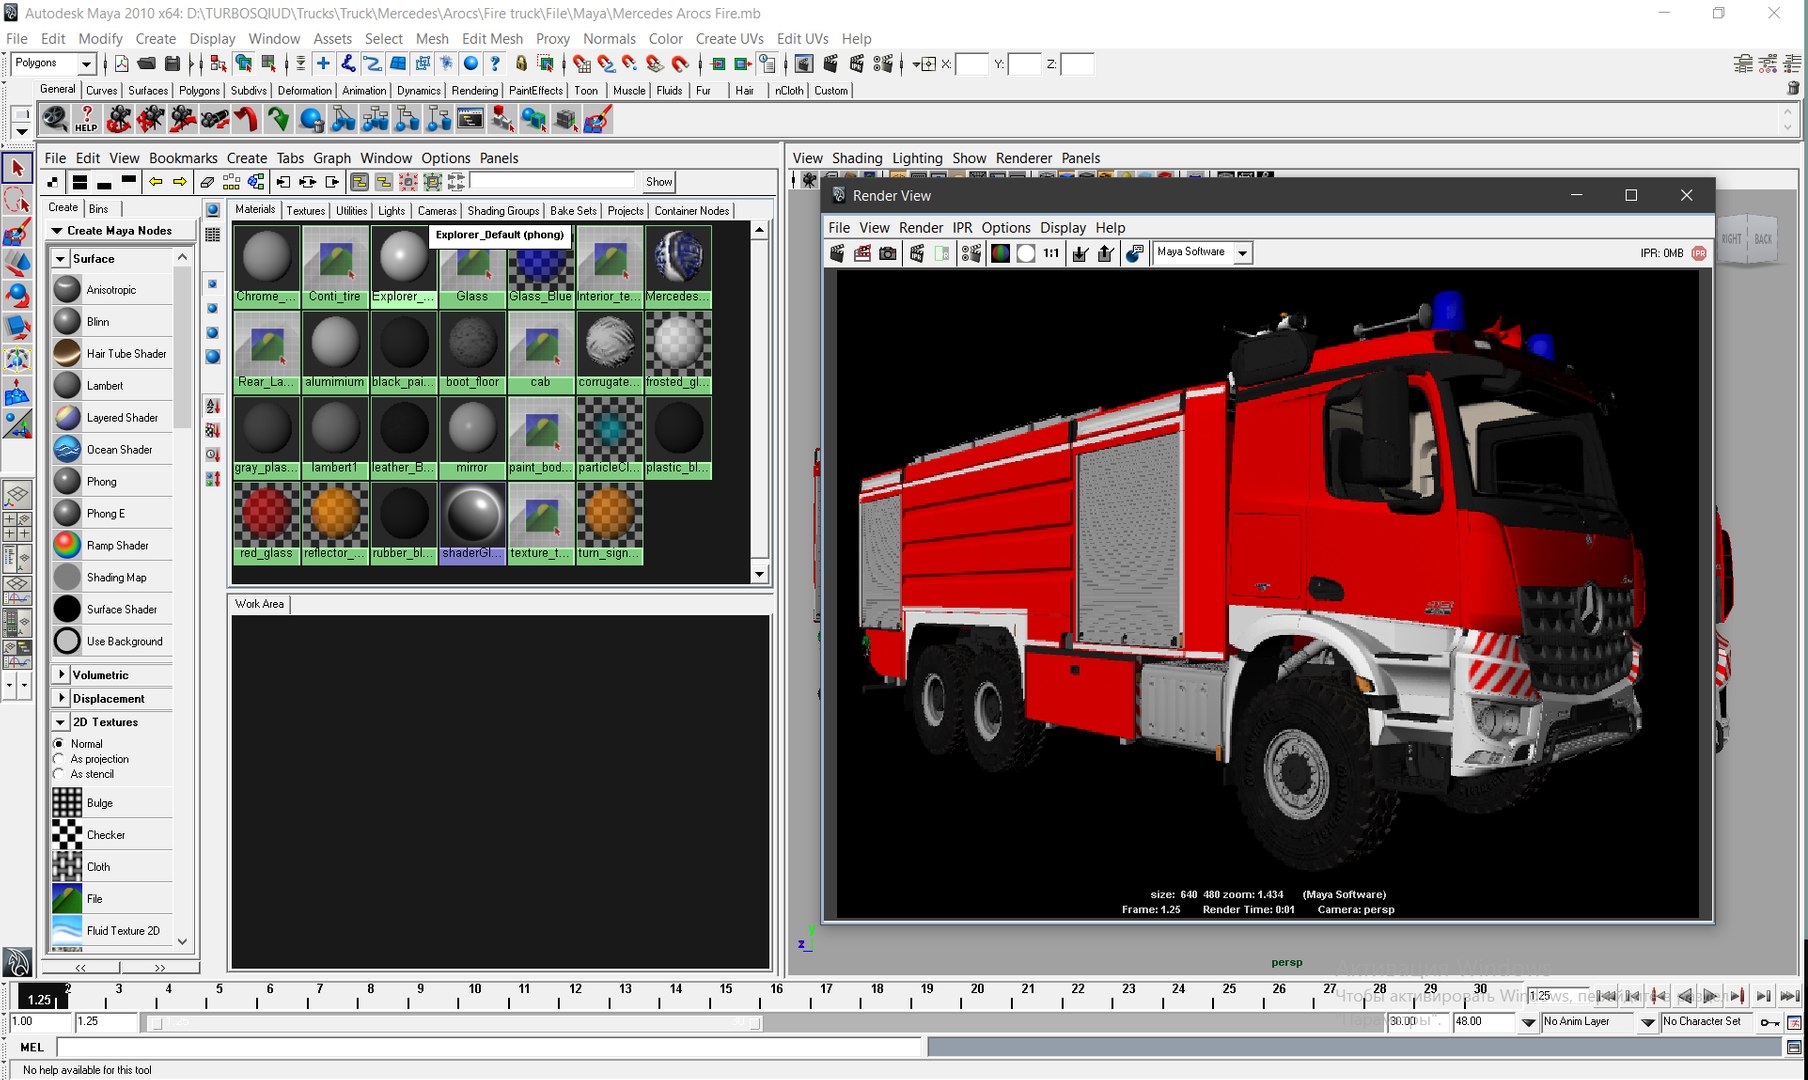Click the output connections icon in Hypershade
The width and height of the screenshot is (1808, 1080).
(332, 182)
